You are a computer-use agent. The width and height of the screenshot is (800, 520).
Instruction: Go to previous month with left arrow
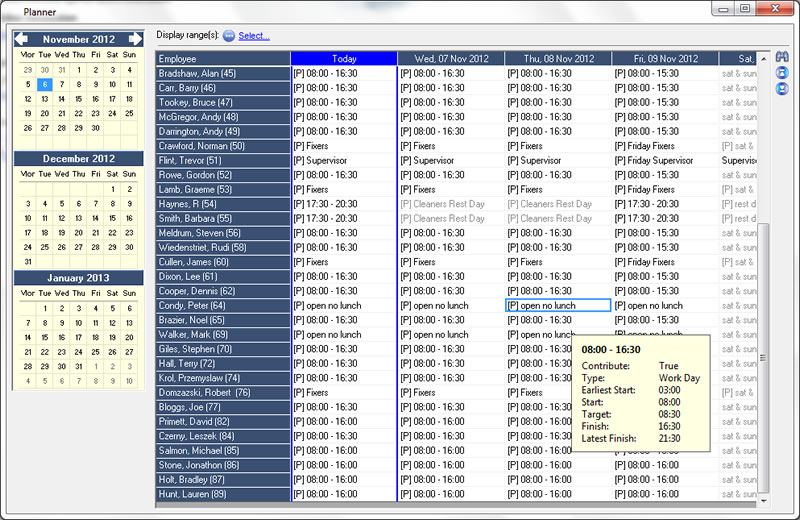(22, 39)
